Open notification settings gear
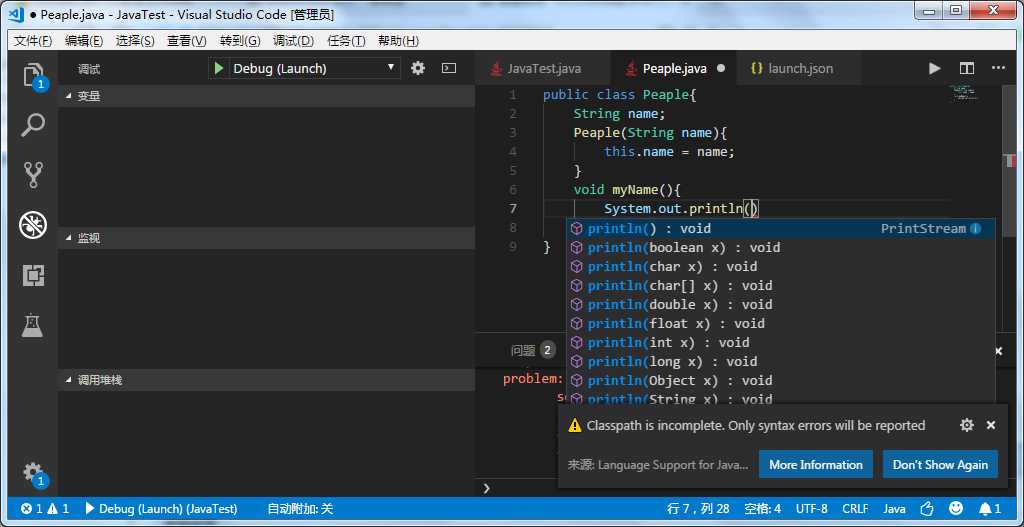Screen dimensions: 1024x527 pyautogui.click(x=967, y=425)
